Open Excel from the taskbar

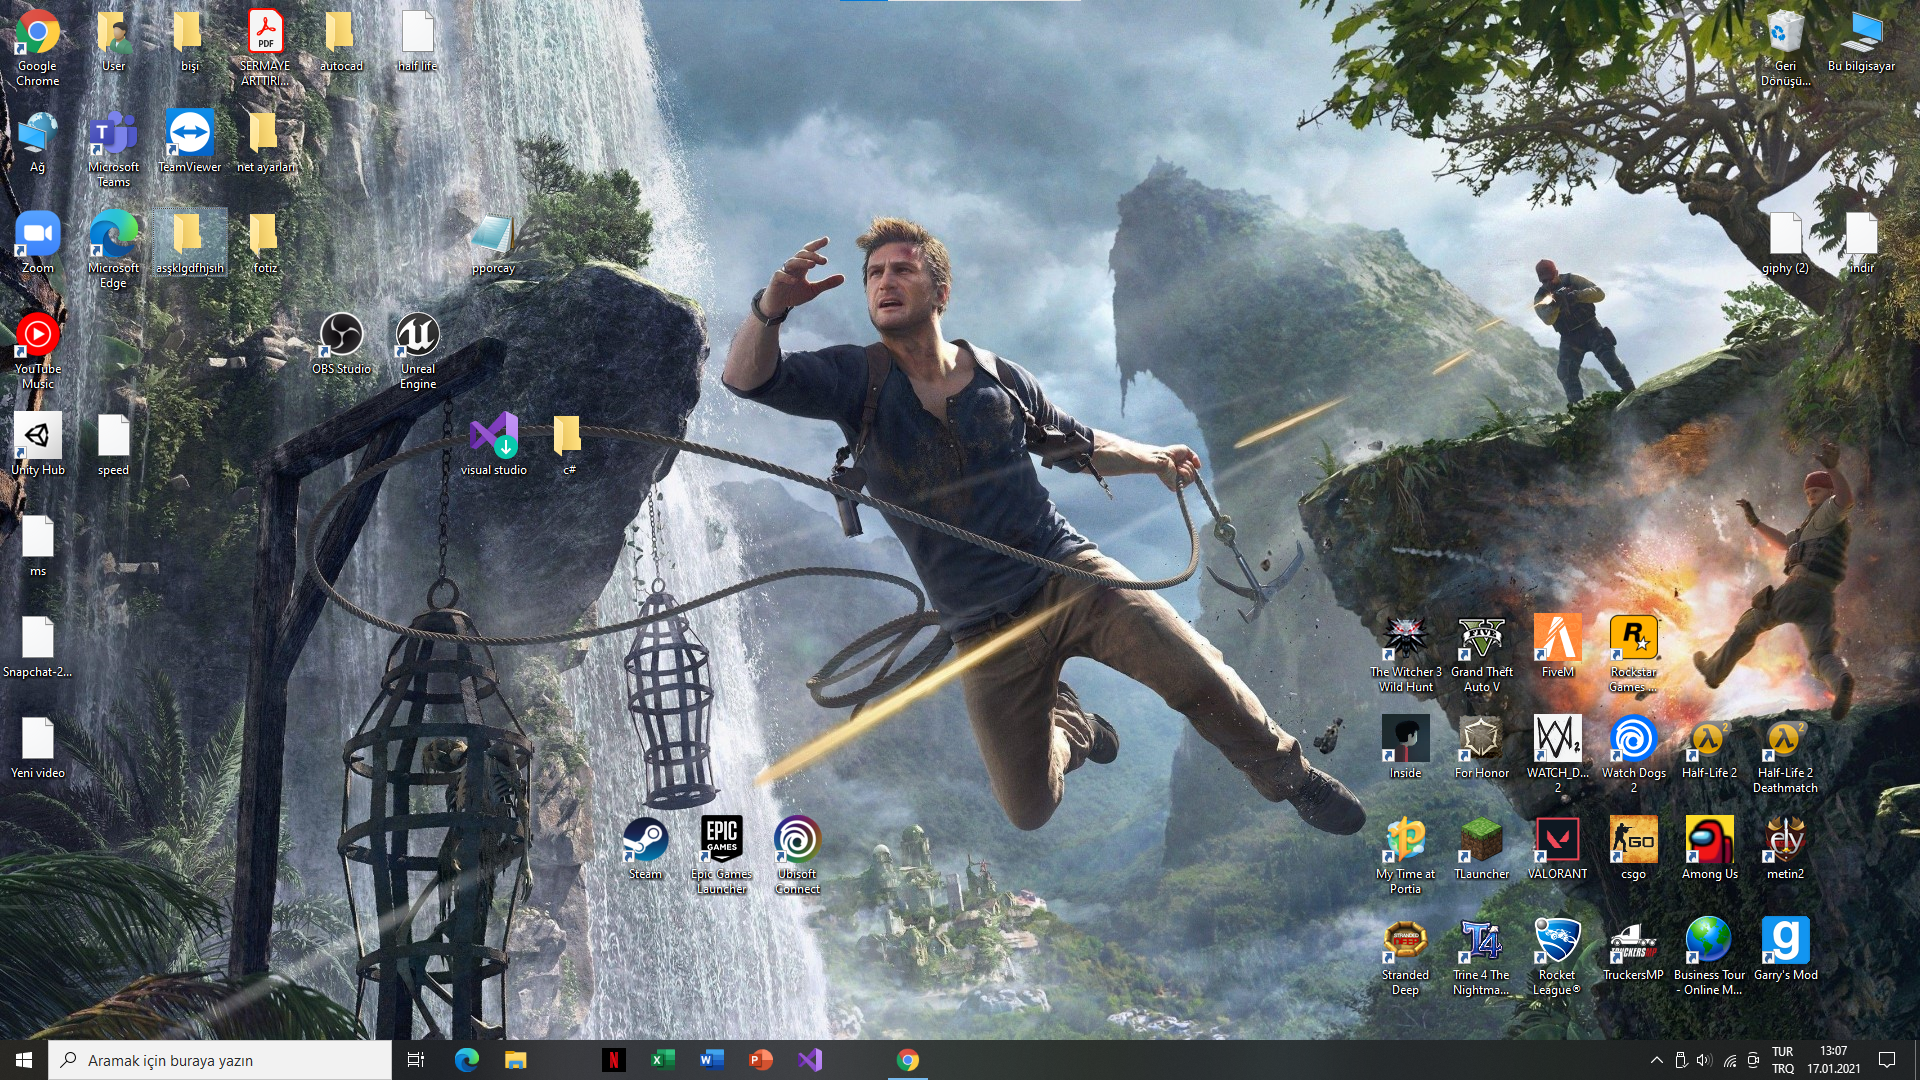pos(662,1060)
